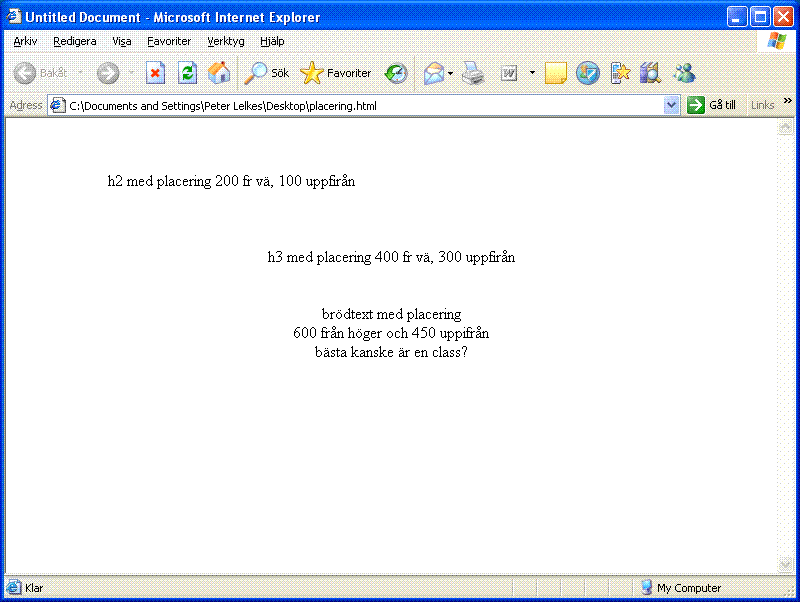800x602 pixels.
Task: Open the Research books icon
Action: 650,73
